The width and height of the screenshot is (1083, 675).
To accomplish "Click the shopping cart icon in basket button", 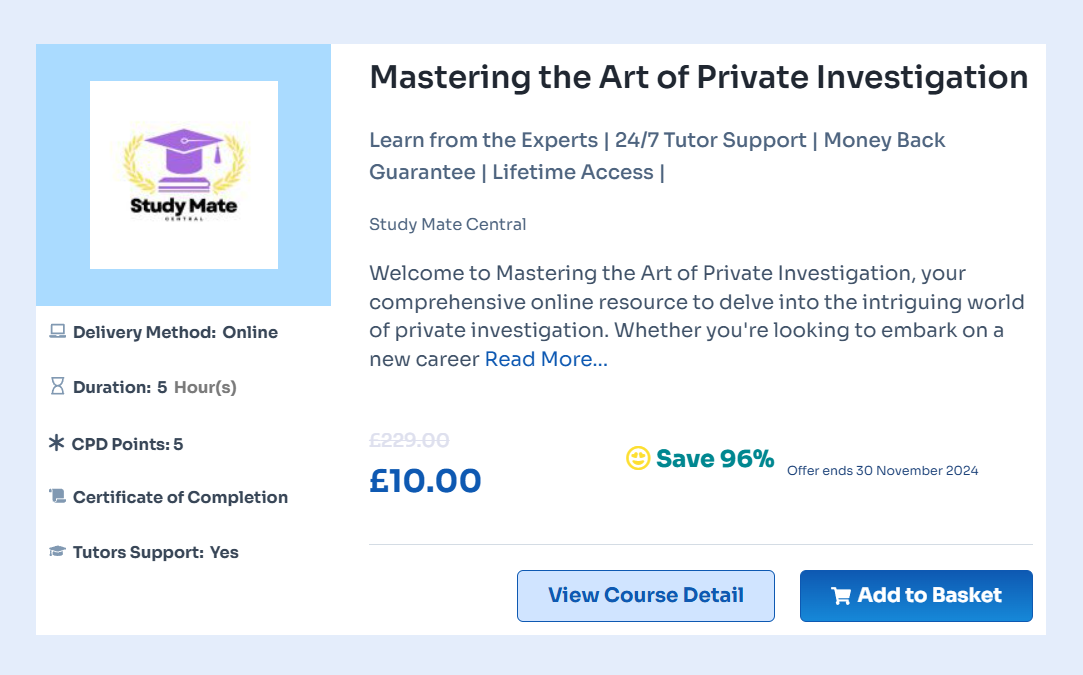I will 841,596.
